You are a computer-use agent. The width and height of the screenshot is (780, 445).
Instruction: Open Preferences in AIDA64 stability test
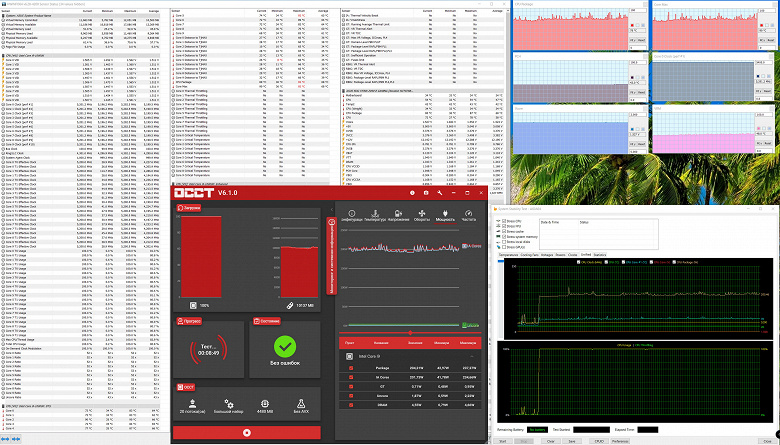pos(620,441)
